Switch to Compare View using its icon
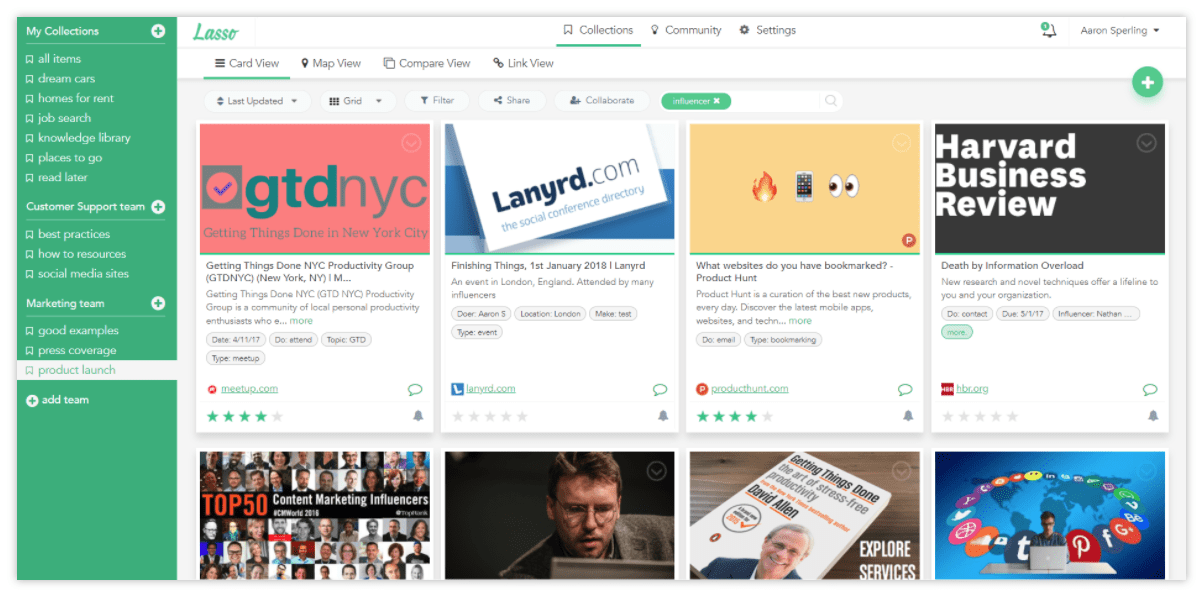 point(427,63)
